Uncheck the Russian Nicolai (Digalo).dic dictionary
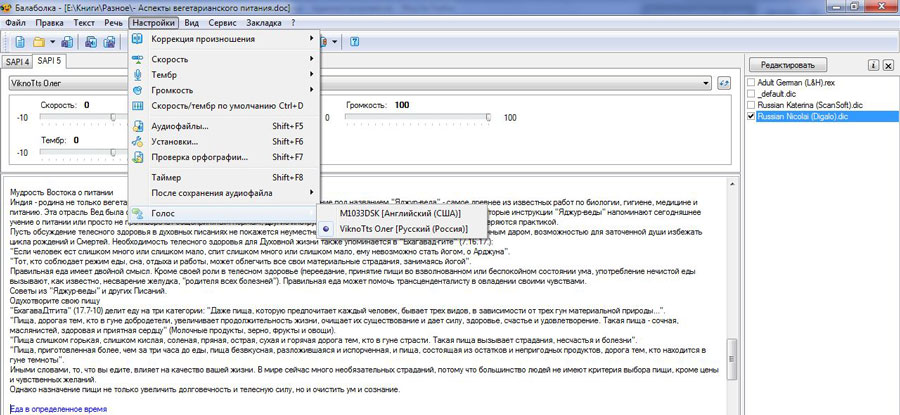 click(x=752, y=116)
